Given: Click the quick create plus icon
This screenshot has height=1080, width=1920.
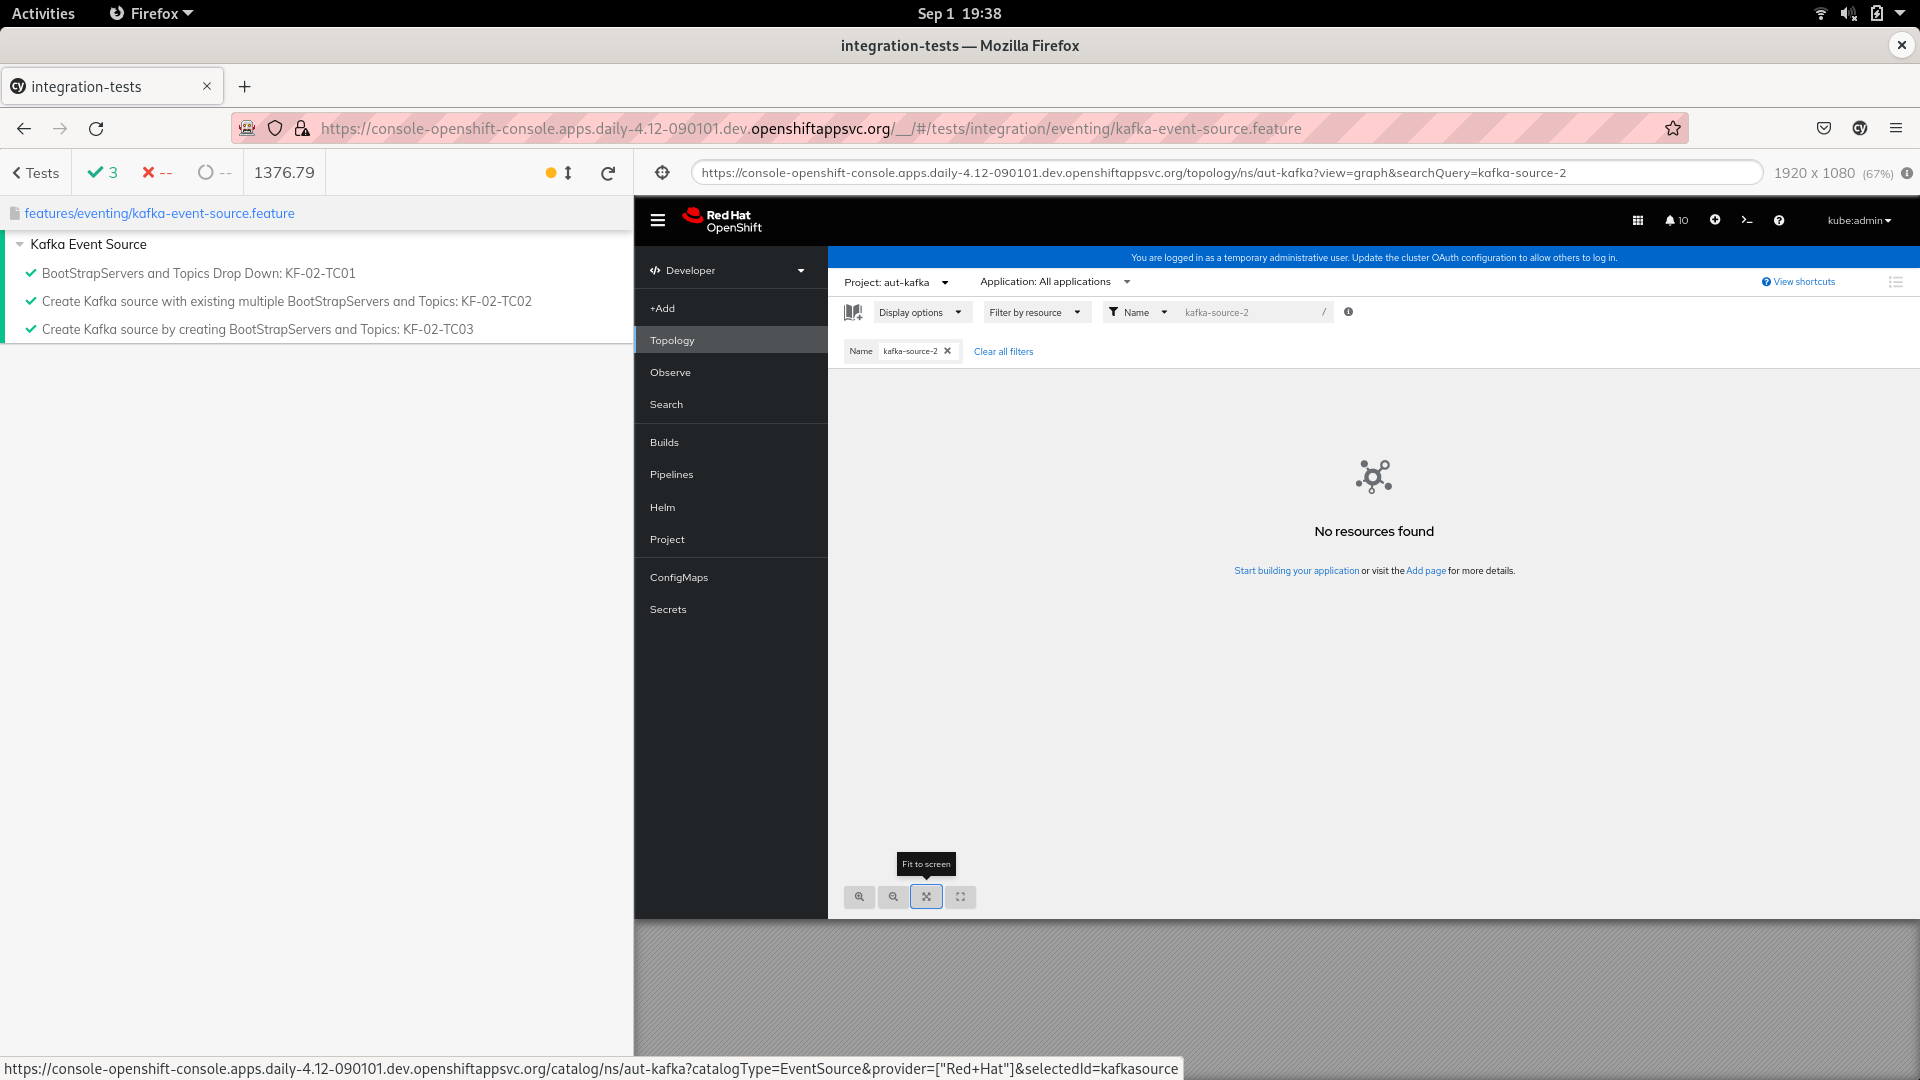Looking at the screenshot, I should coord(1716,220).
